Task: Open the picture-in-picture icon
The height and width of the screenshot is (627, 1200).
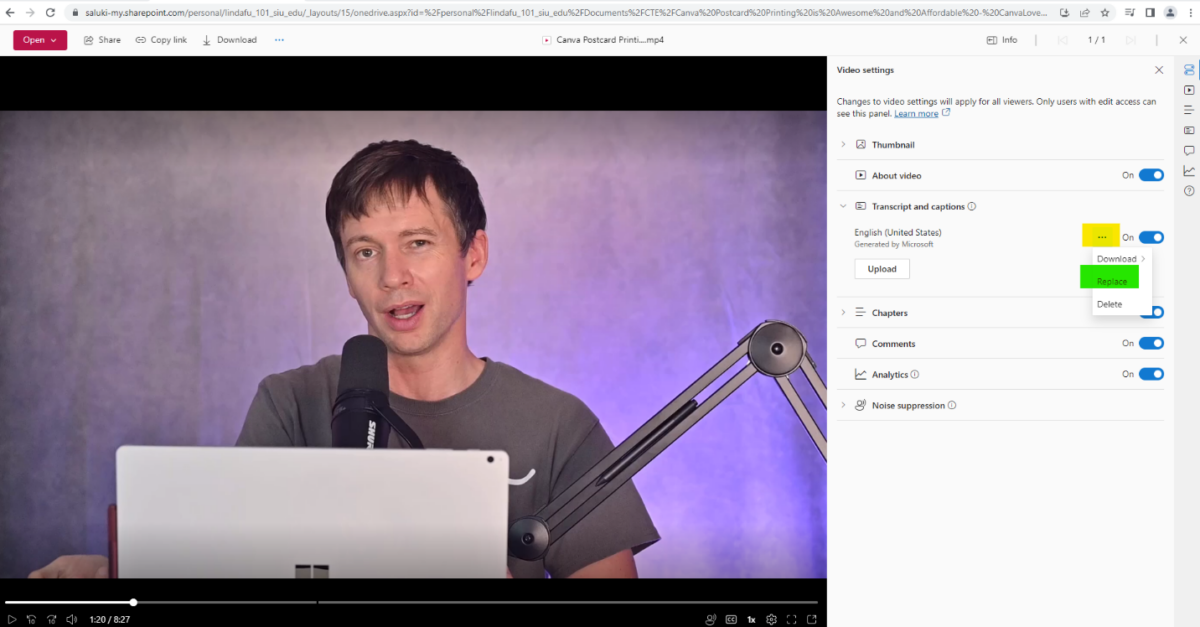Action: [813, 619]
